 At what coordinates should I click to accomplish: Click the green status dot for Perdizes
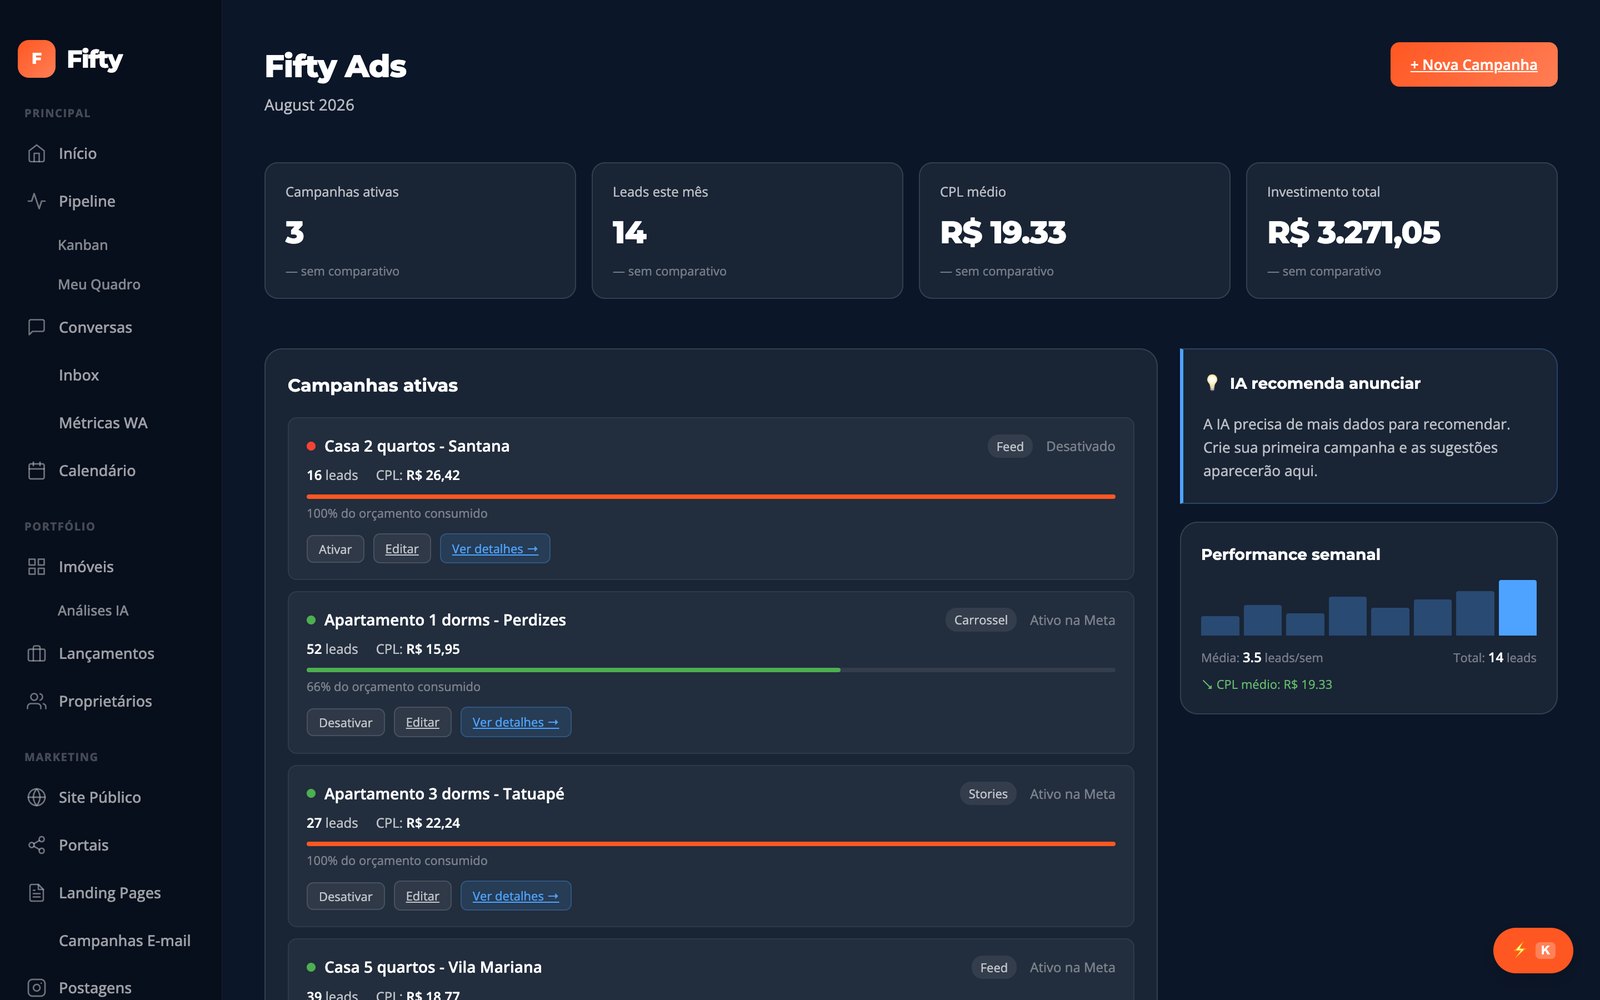pyautogui.click(x=311, y=620)
